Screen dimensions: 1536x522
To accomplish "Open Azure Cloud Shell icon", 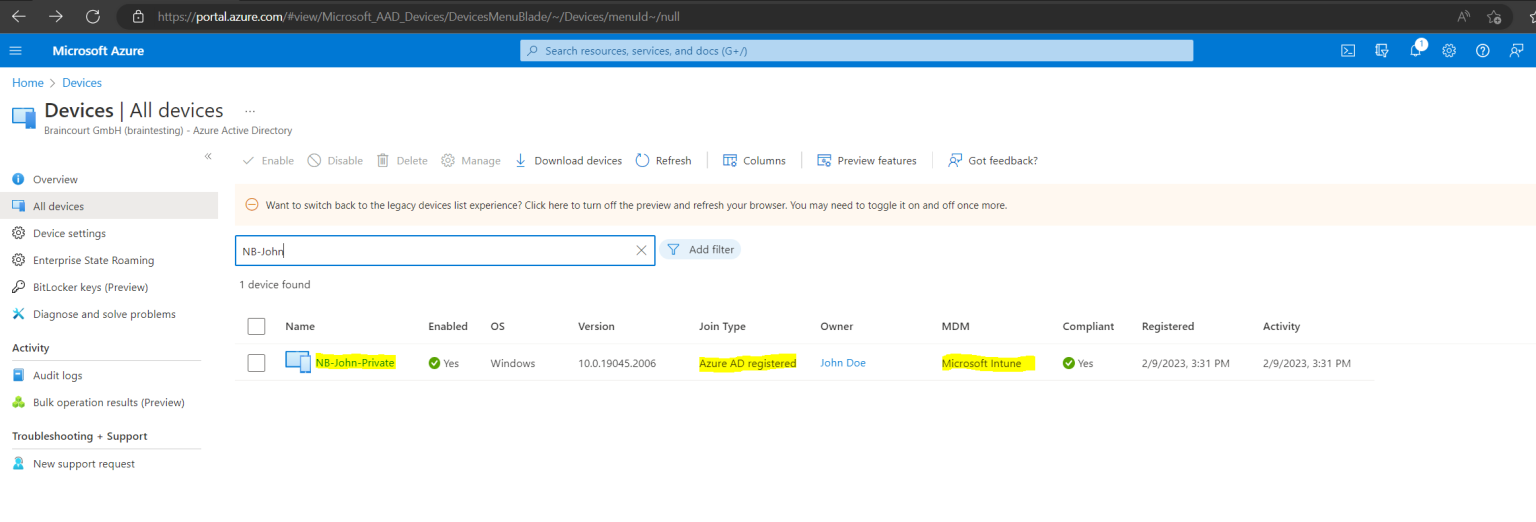I will [1348, 51].
